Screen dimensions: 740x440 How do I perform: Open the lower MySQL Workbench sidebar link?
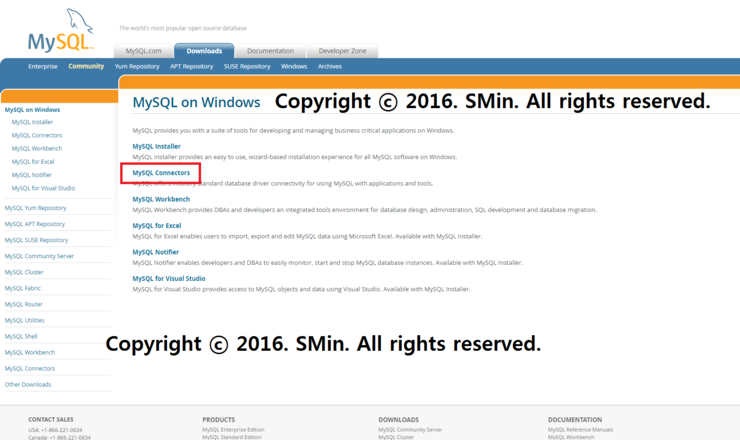point(30,352)
